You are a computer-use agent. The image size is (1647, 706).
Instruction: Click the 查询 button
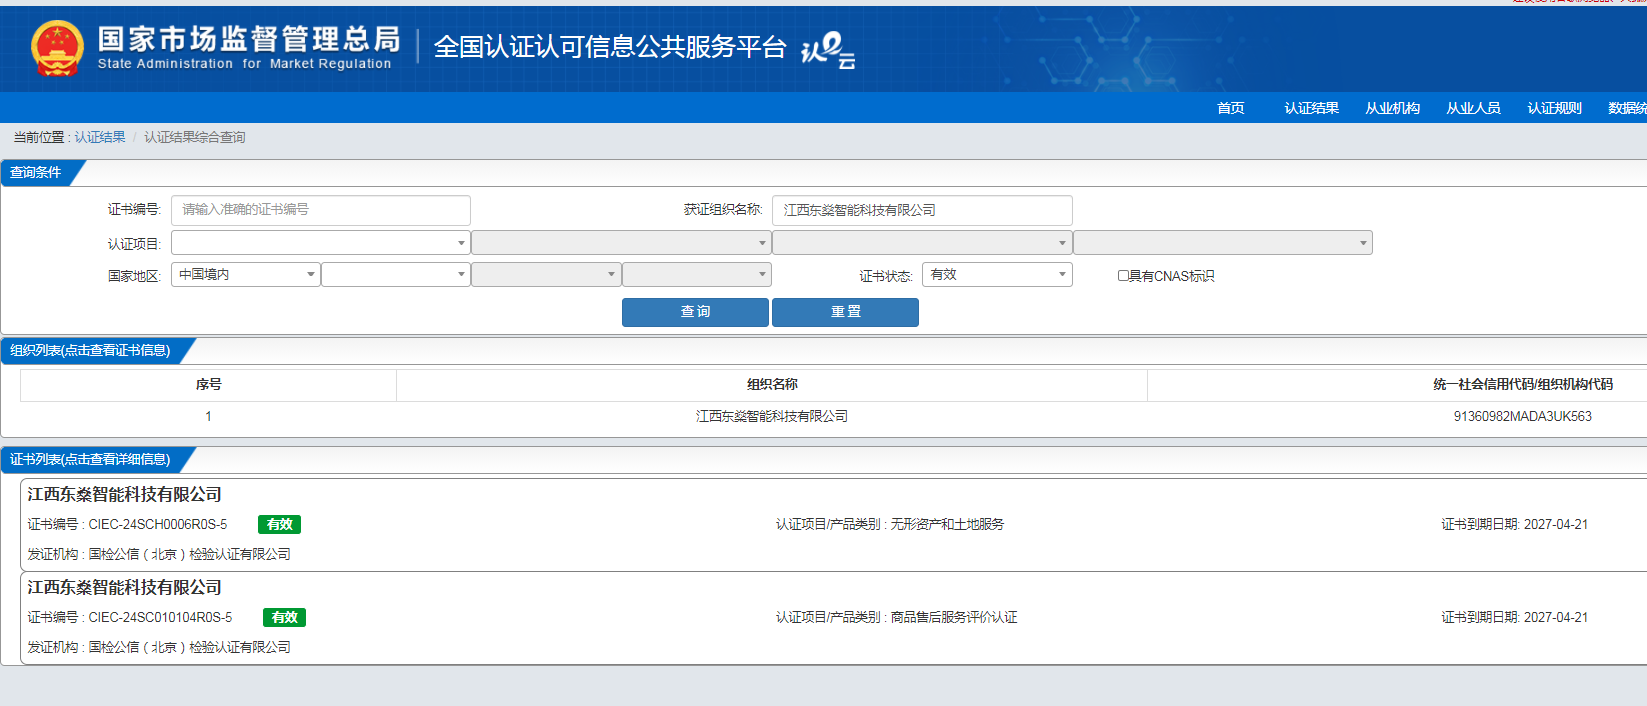pos(695,312)
